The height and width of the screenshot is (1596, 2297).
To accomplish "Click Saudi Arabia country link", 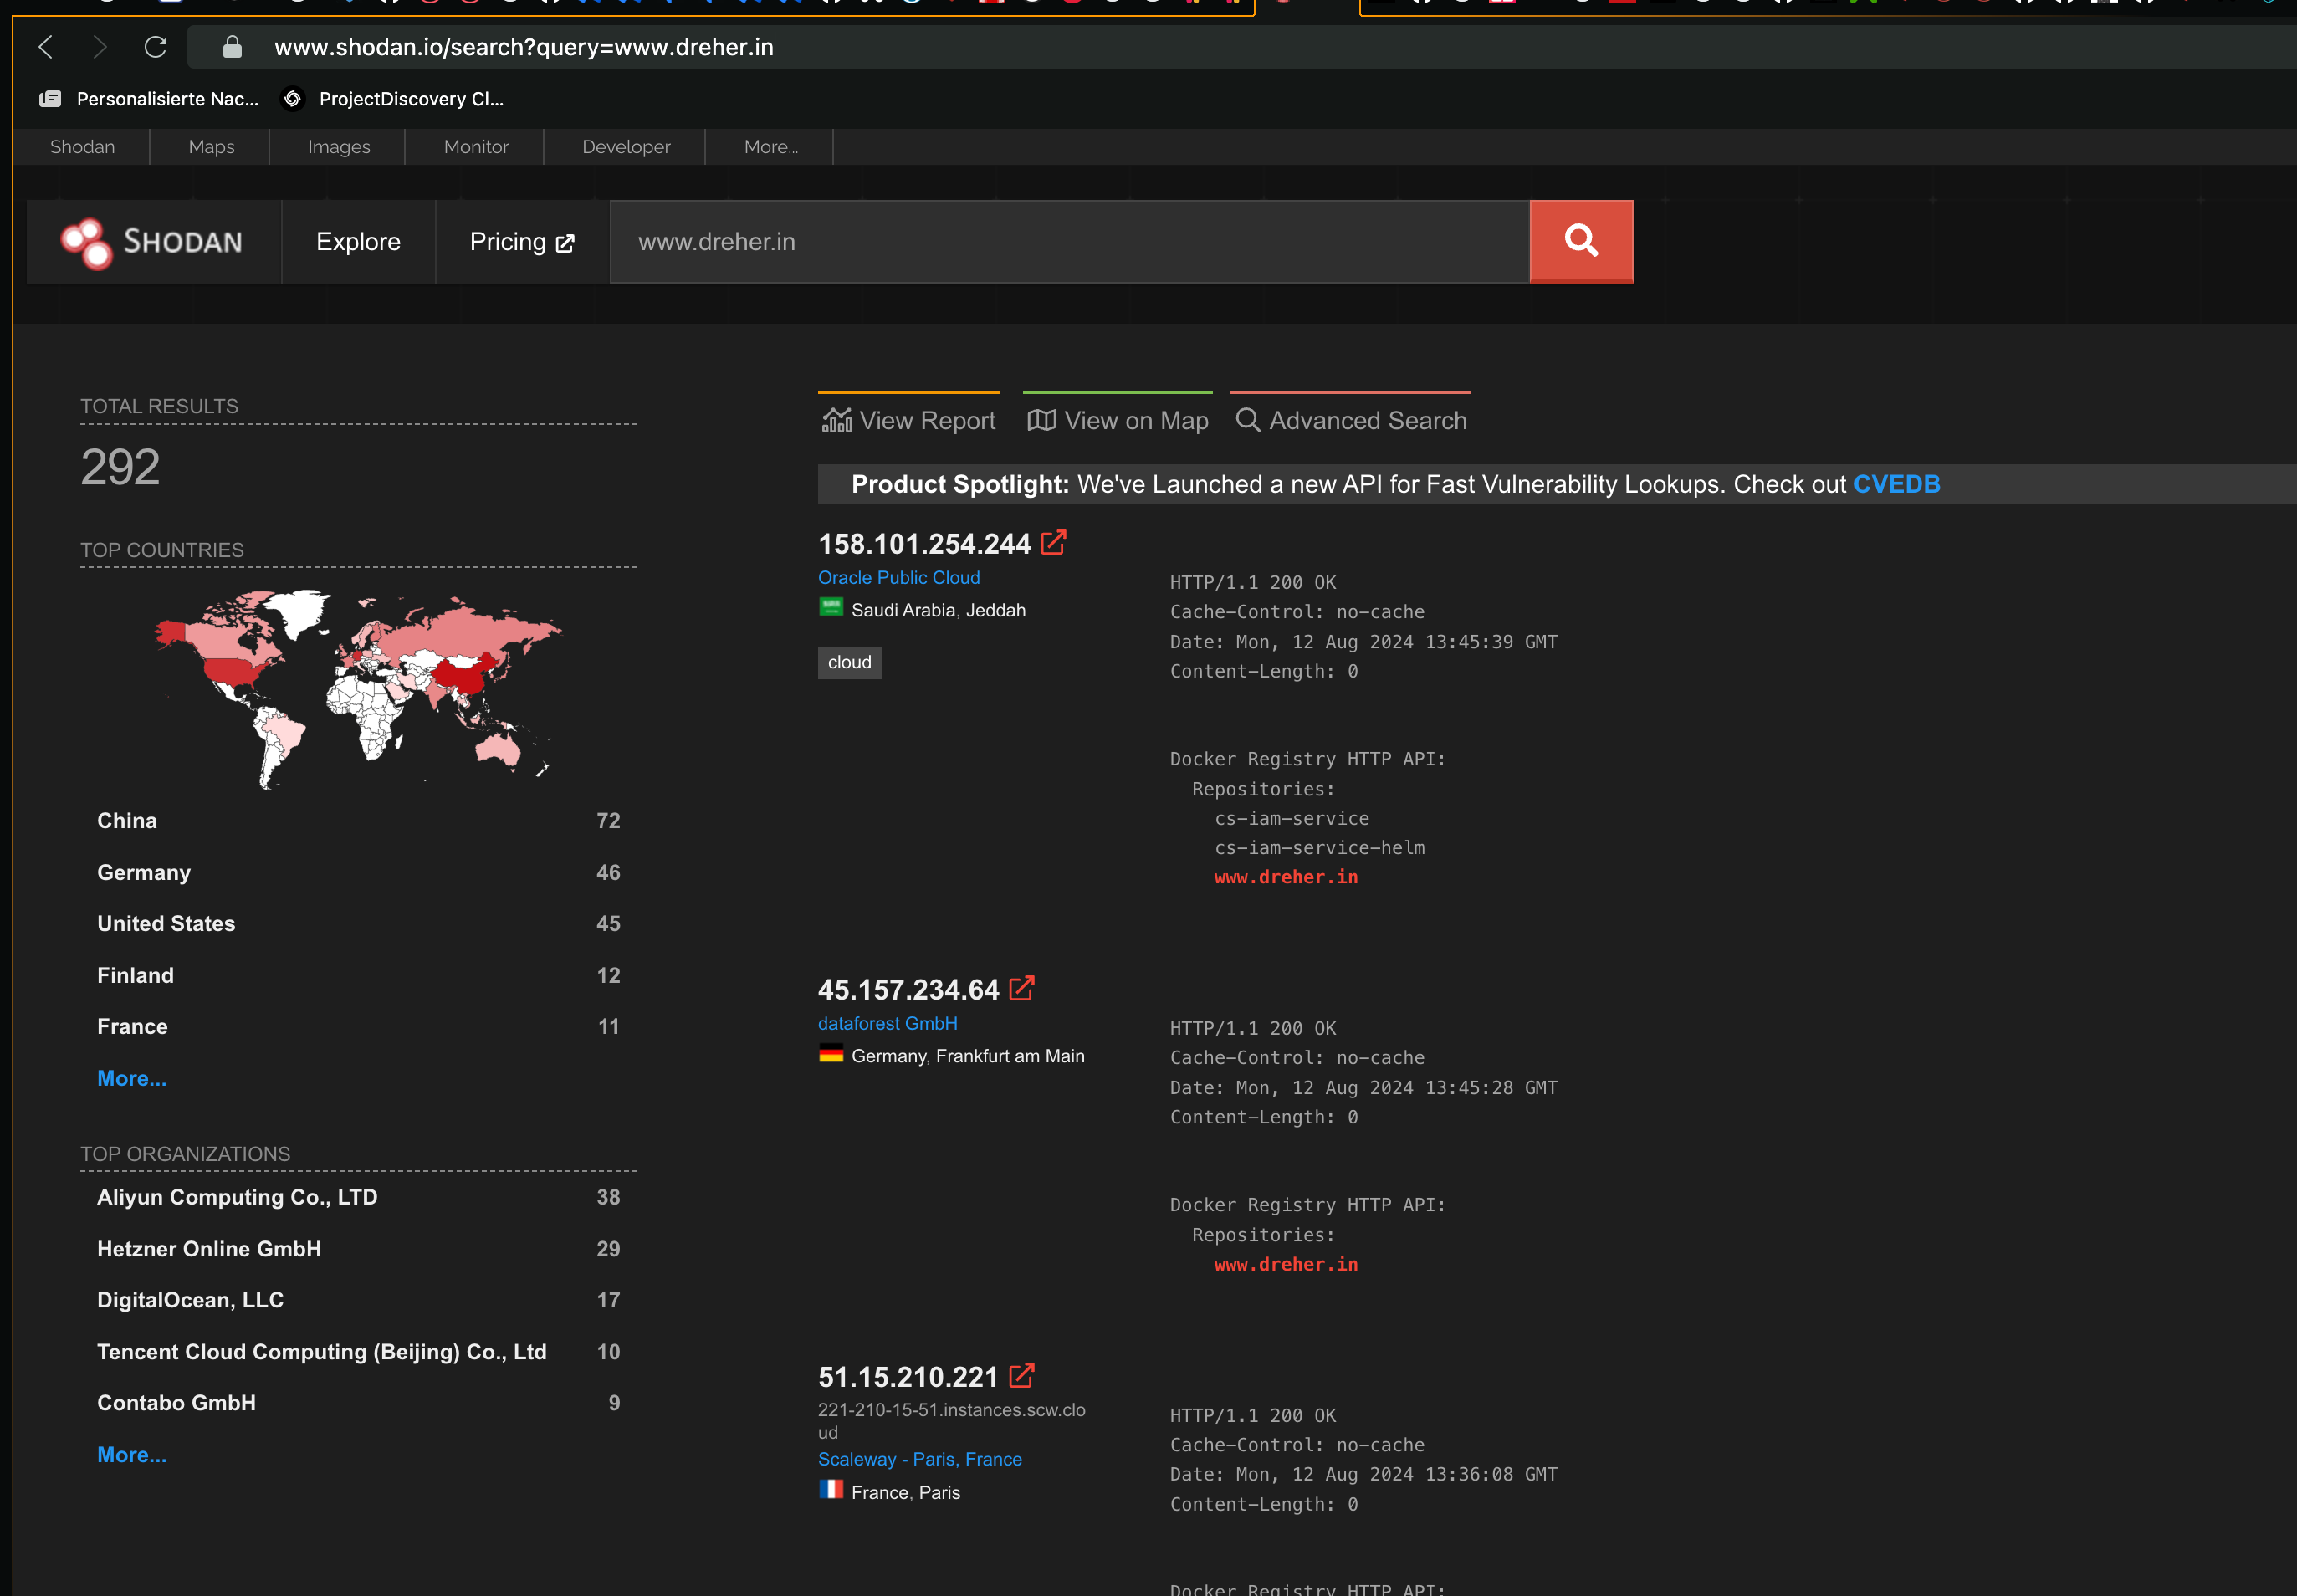I will pyautogui.click(x=903, y=610).
